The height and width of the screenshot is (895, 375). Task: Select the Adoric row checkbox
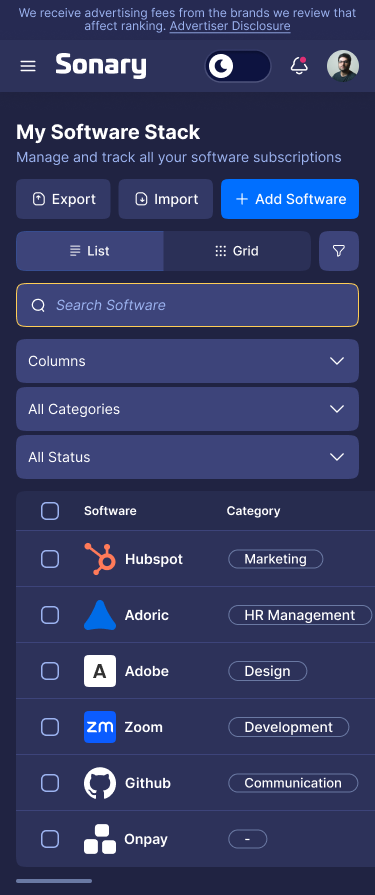50,615
